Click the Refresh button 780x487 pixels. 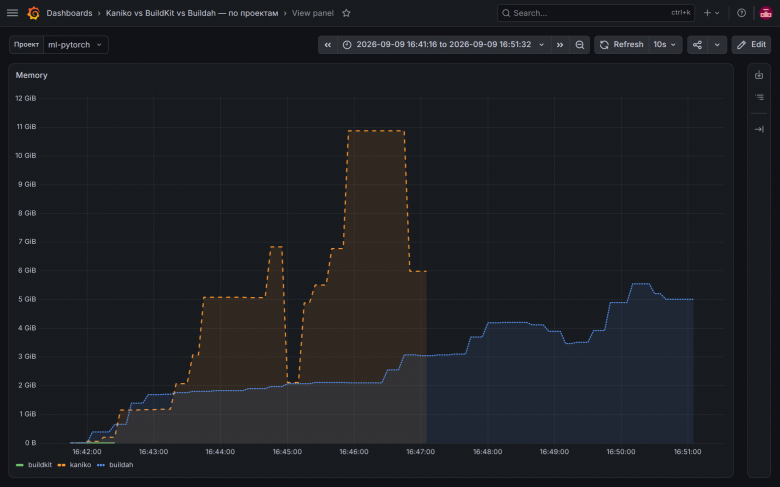622,45
